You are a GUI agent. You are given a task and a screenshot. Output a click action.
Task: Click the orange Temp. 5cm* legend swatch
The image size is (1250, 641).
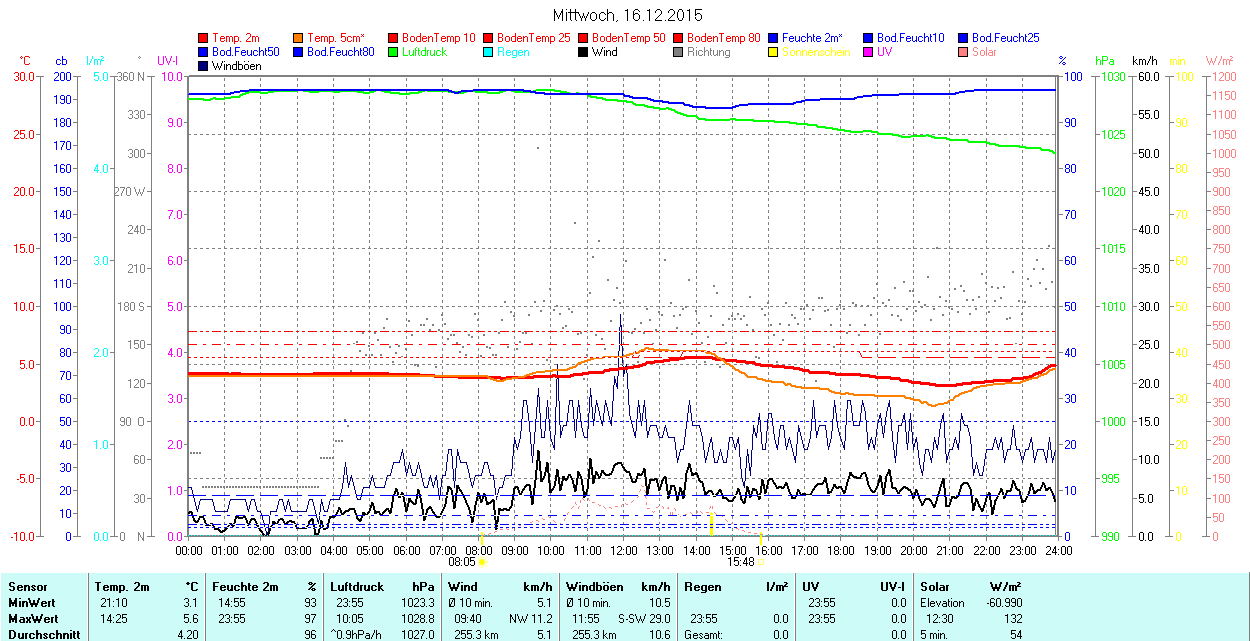pyautogui.click(x=299, y=38)
